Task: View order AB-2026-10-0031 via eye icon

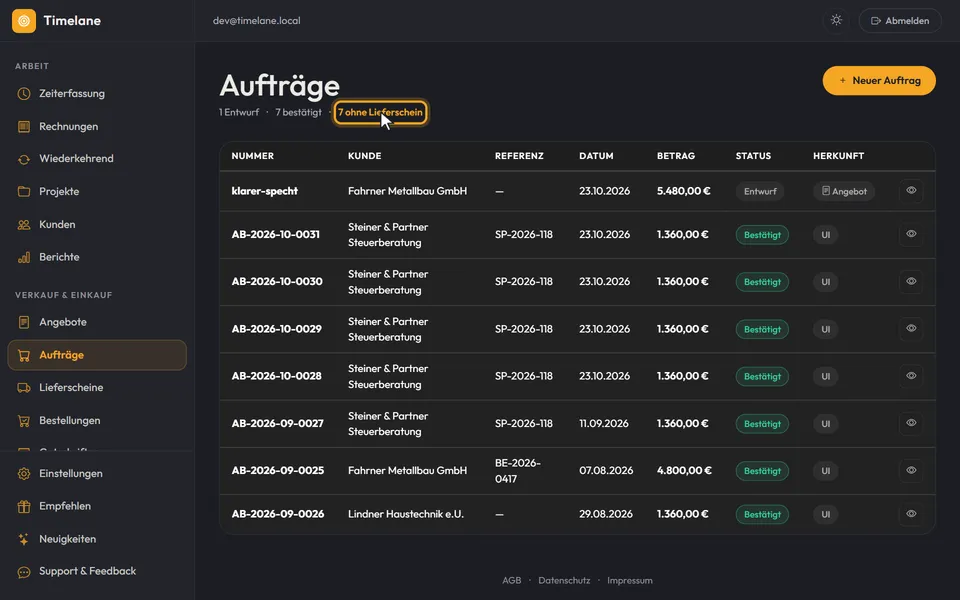Action: (911, 234)
